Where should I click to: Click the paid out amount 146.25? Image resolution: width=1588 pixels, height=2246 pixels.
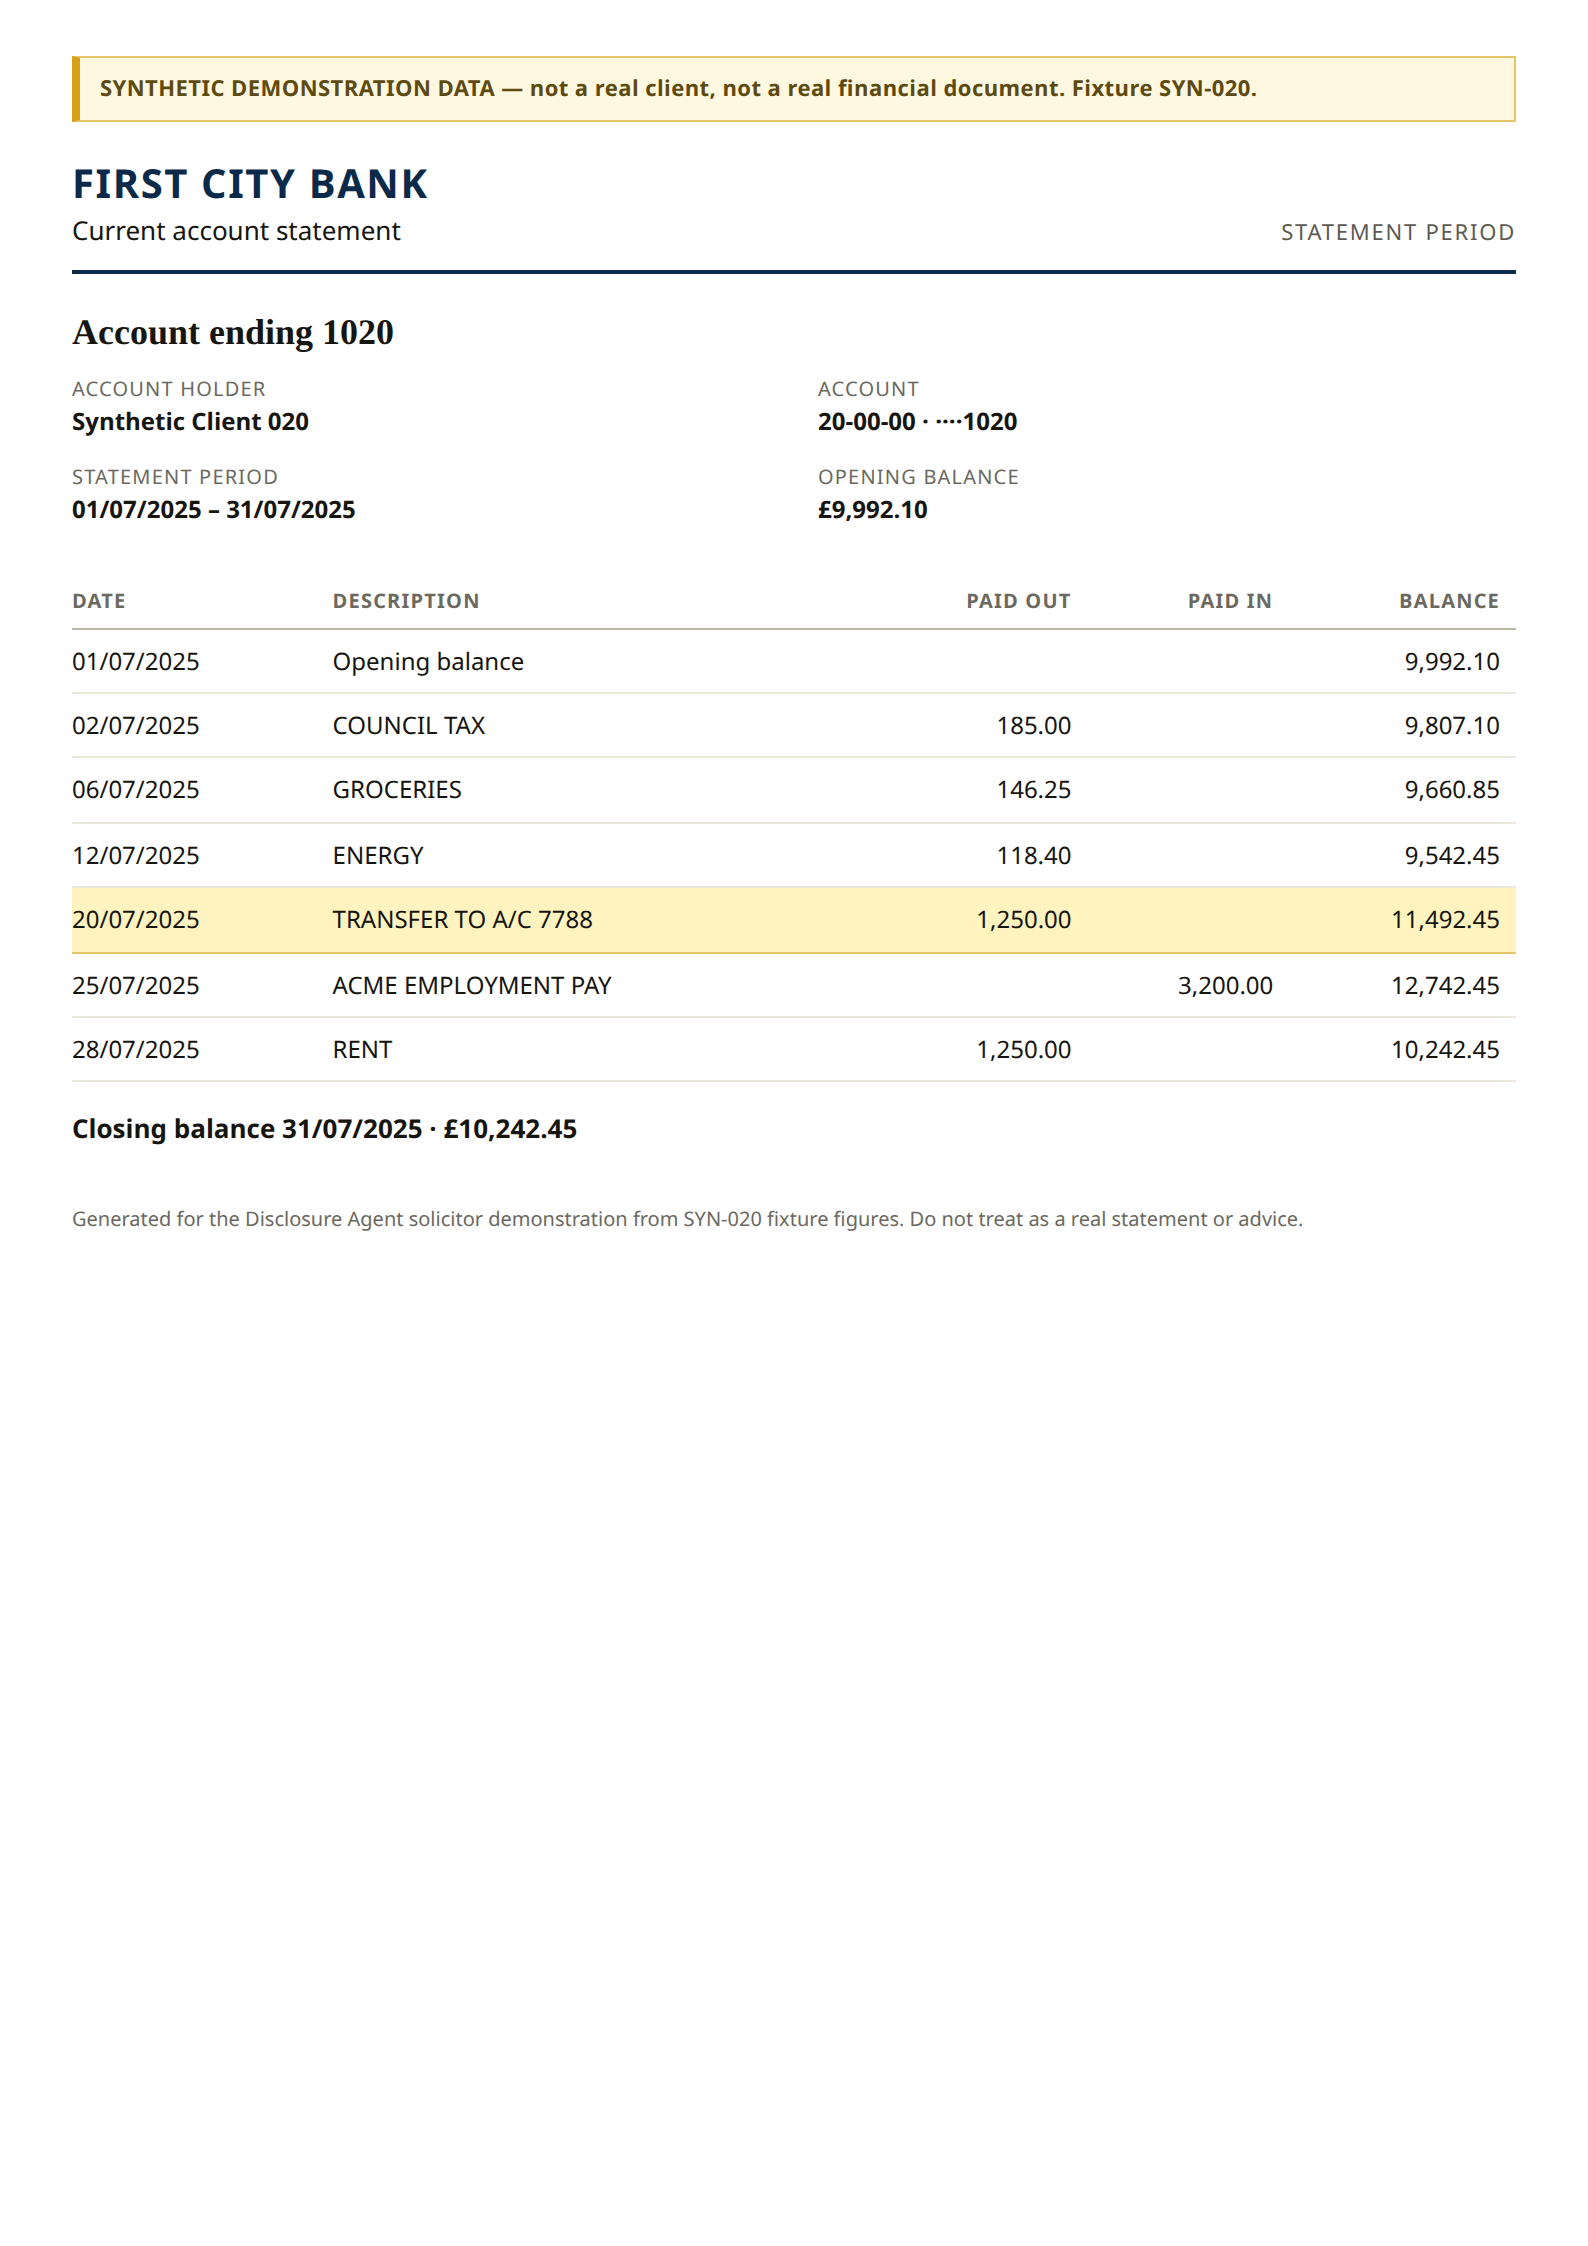[x=1034, y=790]
